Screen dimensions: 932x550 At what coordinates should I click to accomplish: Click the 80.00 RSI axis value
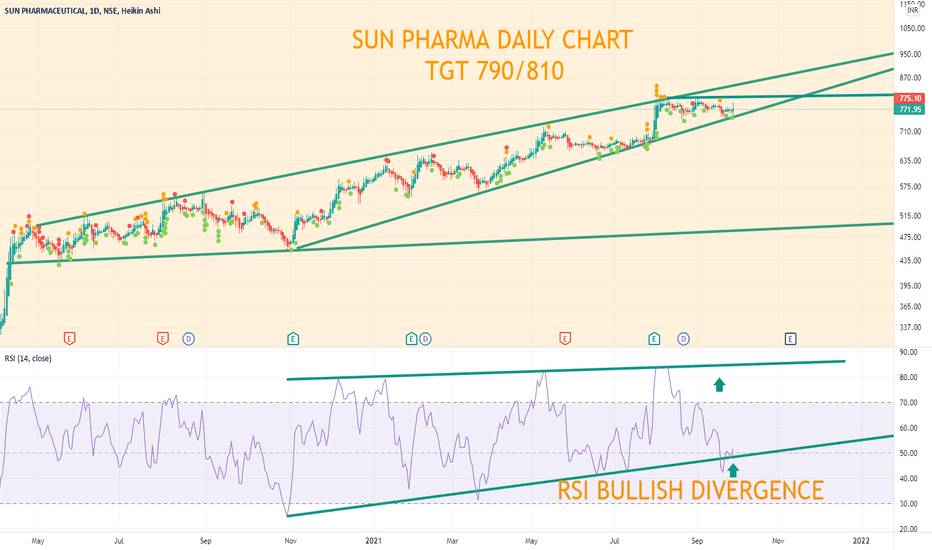point(908,378)
